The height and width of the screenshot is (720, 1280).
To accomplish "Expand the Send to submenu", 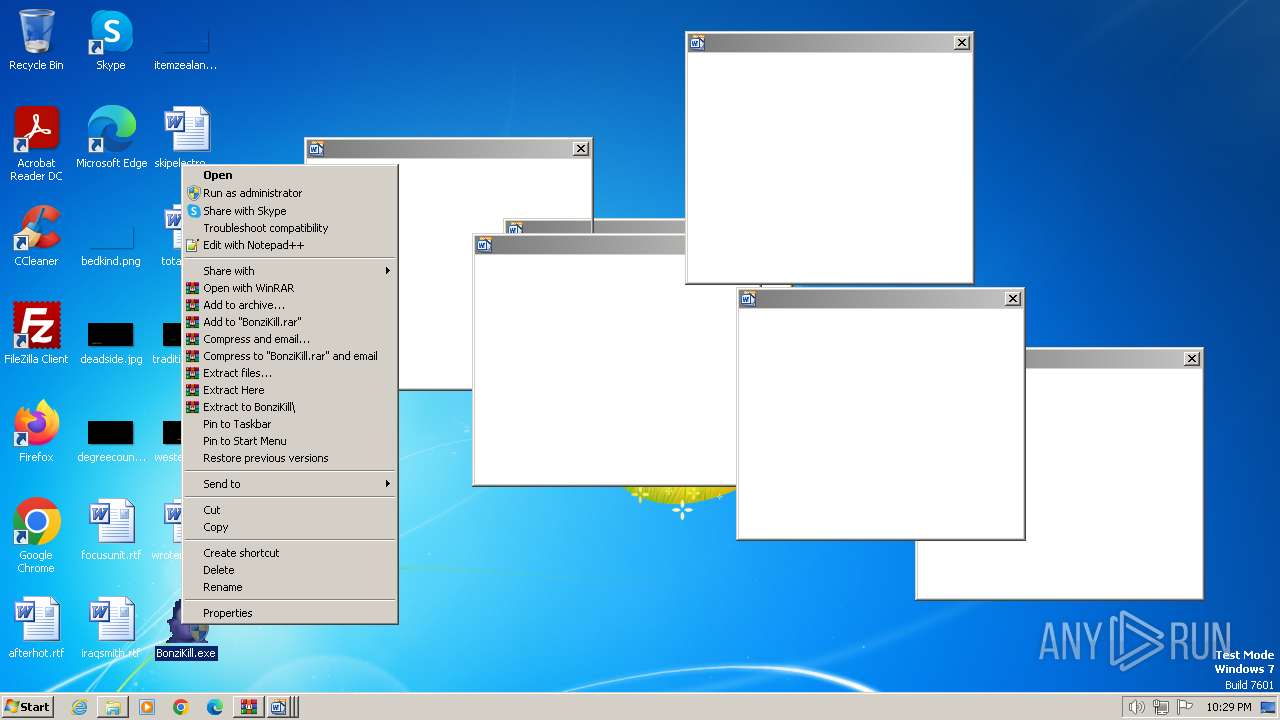I will click(290, 484).
